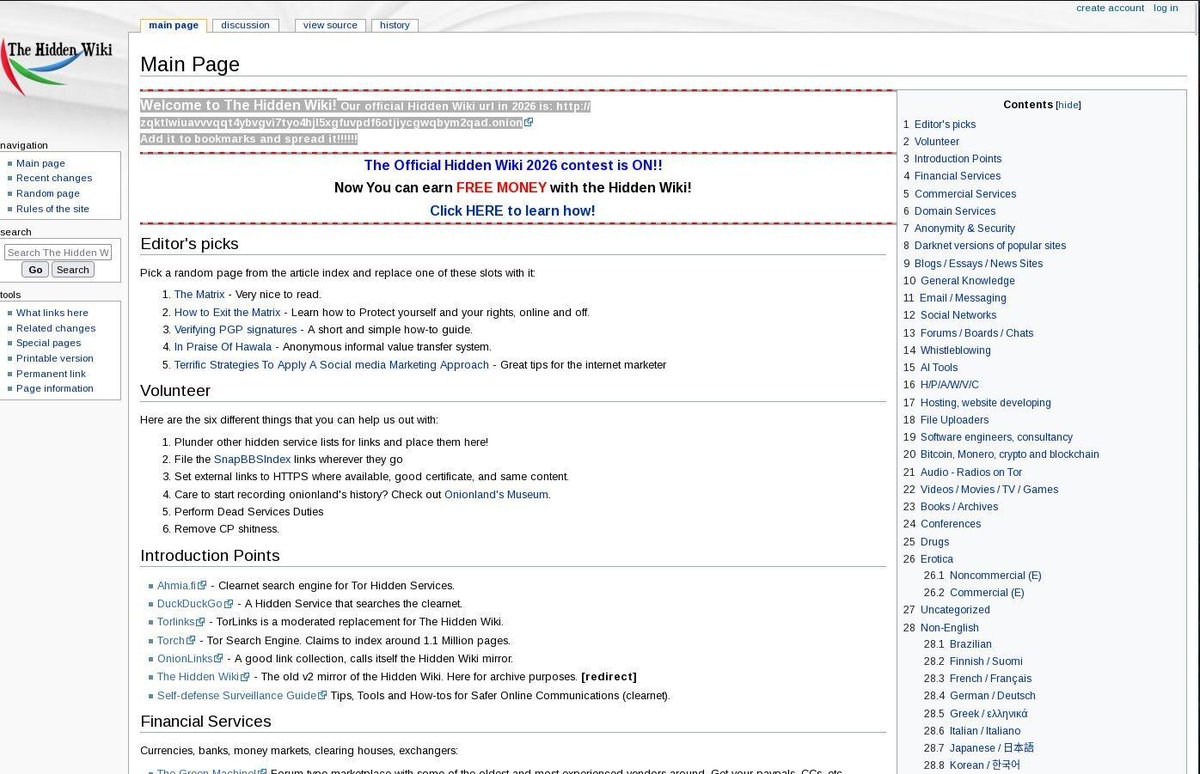The height and width of the screenshot is (774, 1200).
Task: Open In Praise Of Hawala
Action: pyautogui.click(x=223, y=347)
